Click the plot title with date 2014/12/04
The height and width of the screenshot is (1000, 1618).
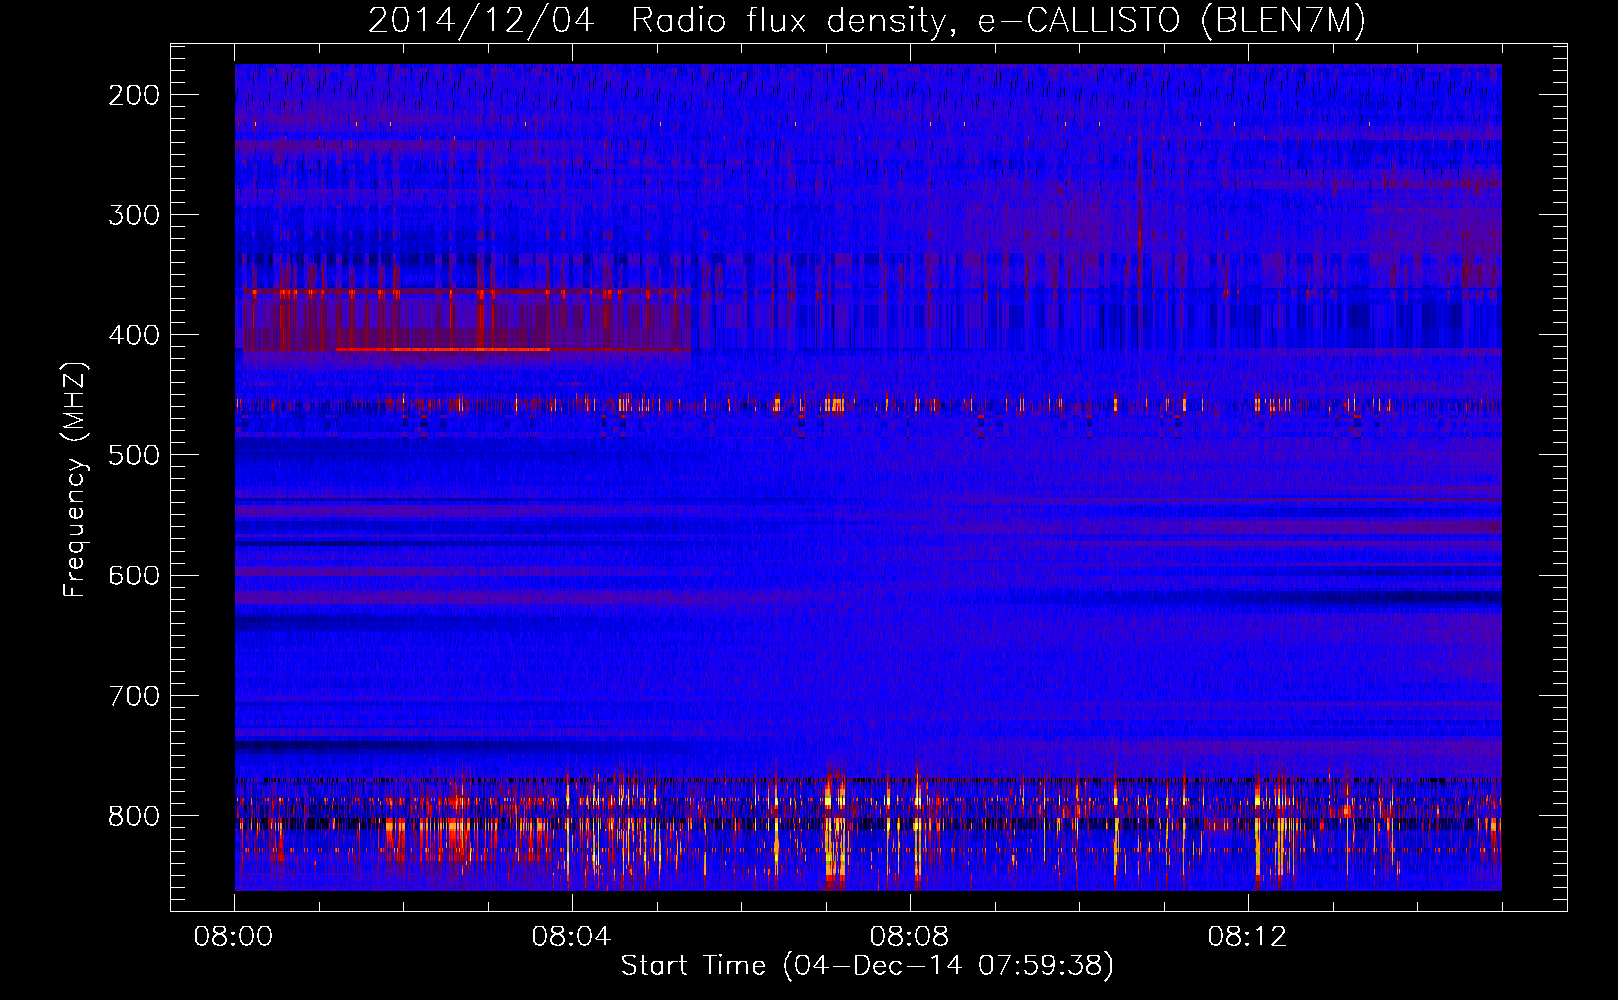(867, 20)
